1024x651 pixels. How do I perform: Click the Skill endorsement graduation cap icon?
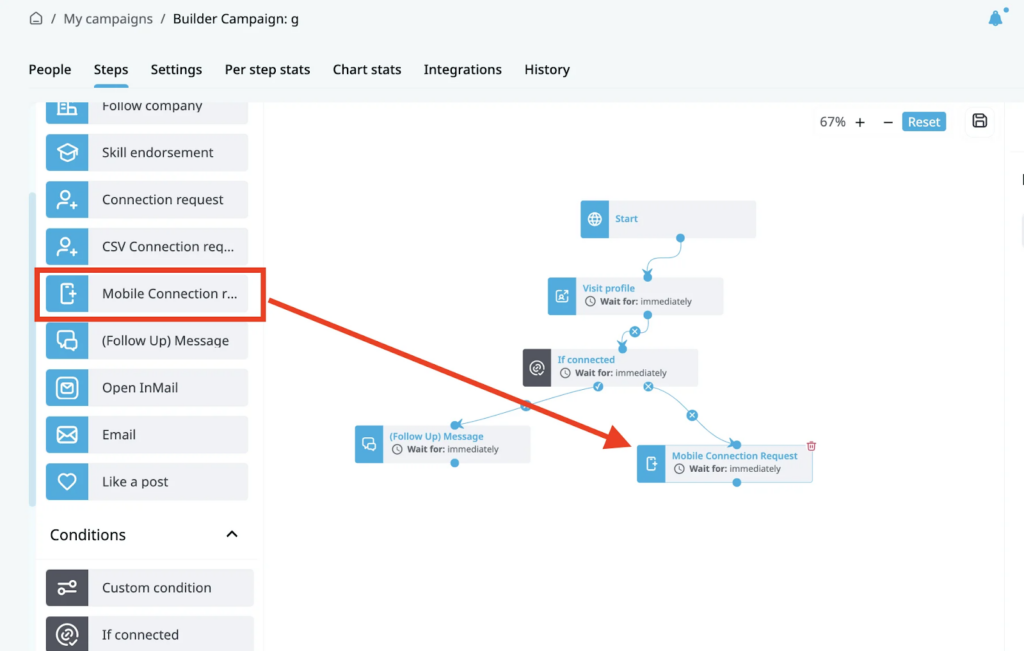coord(67,153)
